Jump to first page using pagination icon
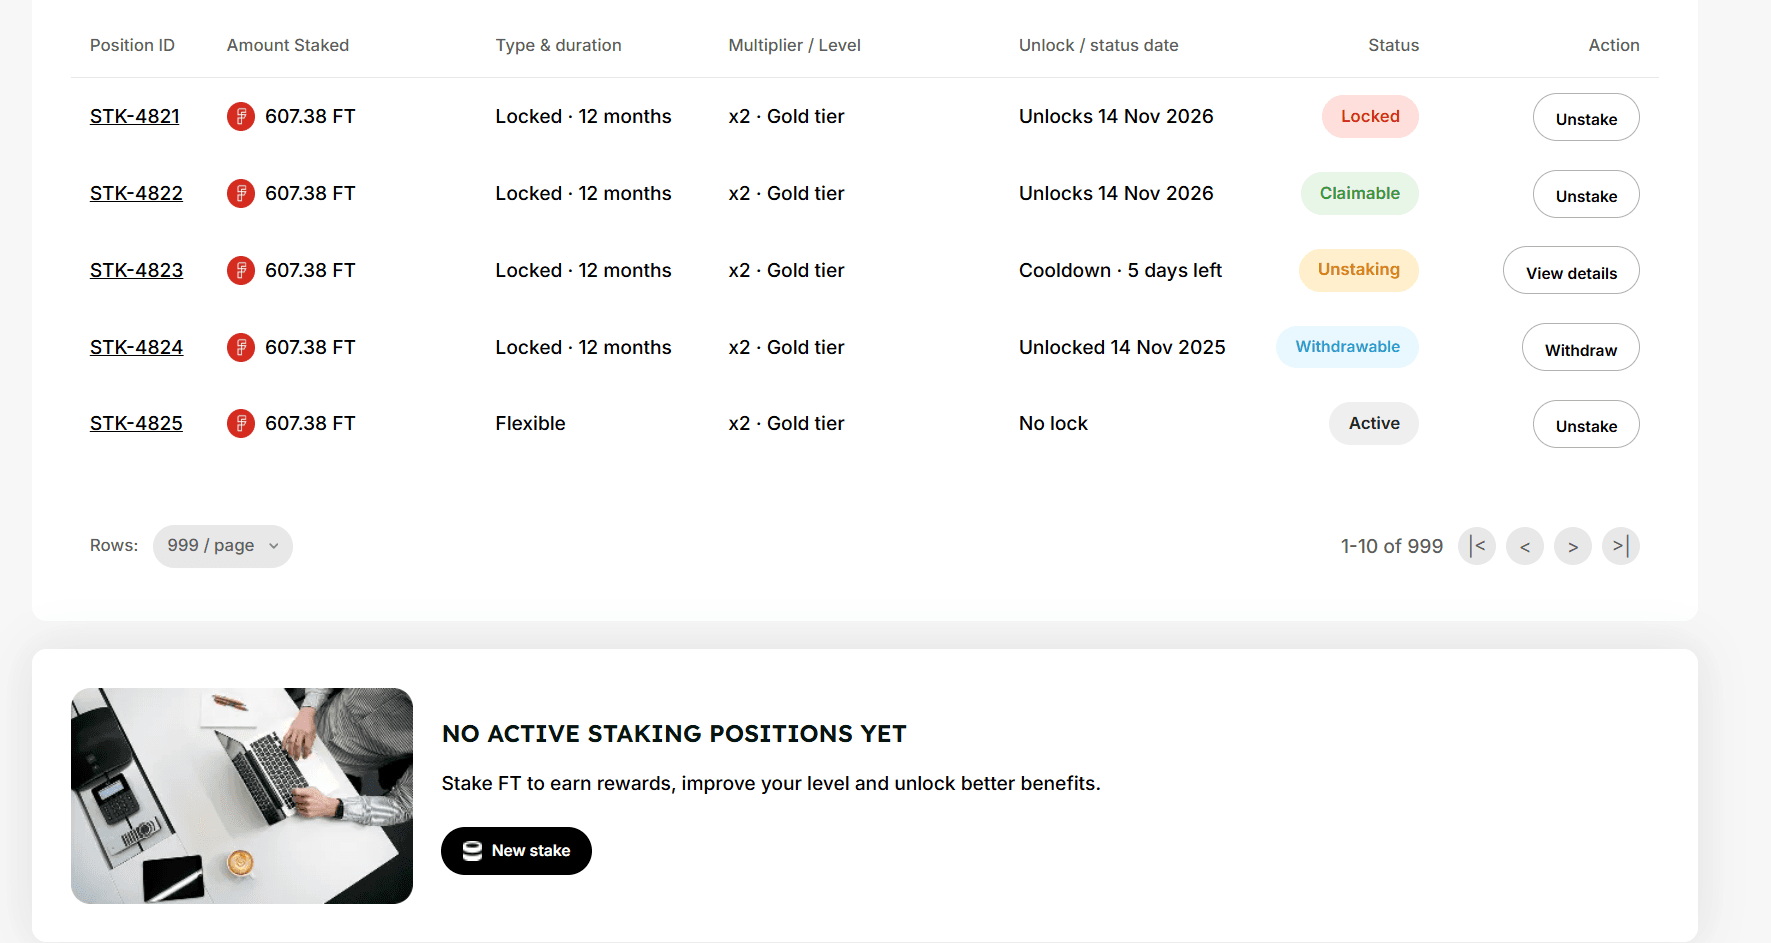This screenshot has height=943, width=1771. coord(1476,546)
